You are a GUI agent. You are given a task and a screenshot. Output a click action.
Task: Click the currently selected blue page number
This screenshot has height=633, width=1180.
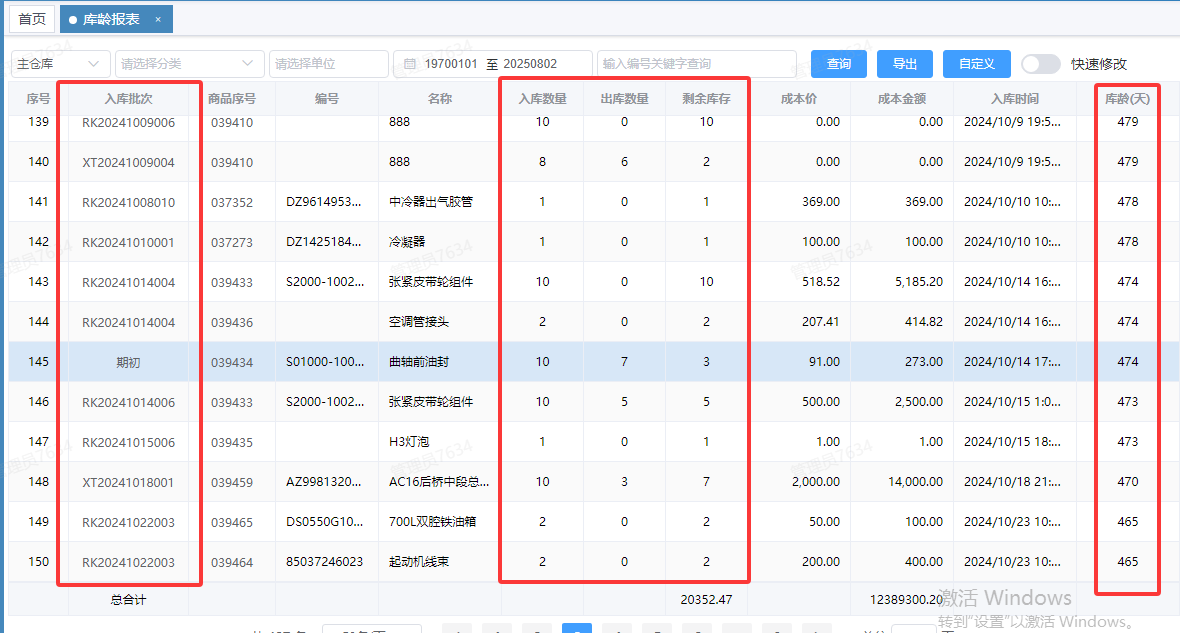[576, 629]
